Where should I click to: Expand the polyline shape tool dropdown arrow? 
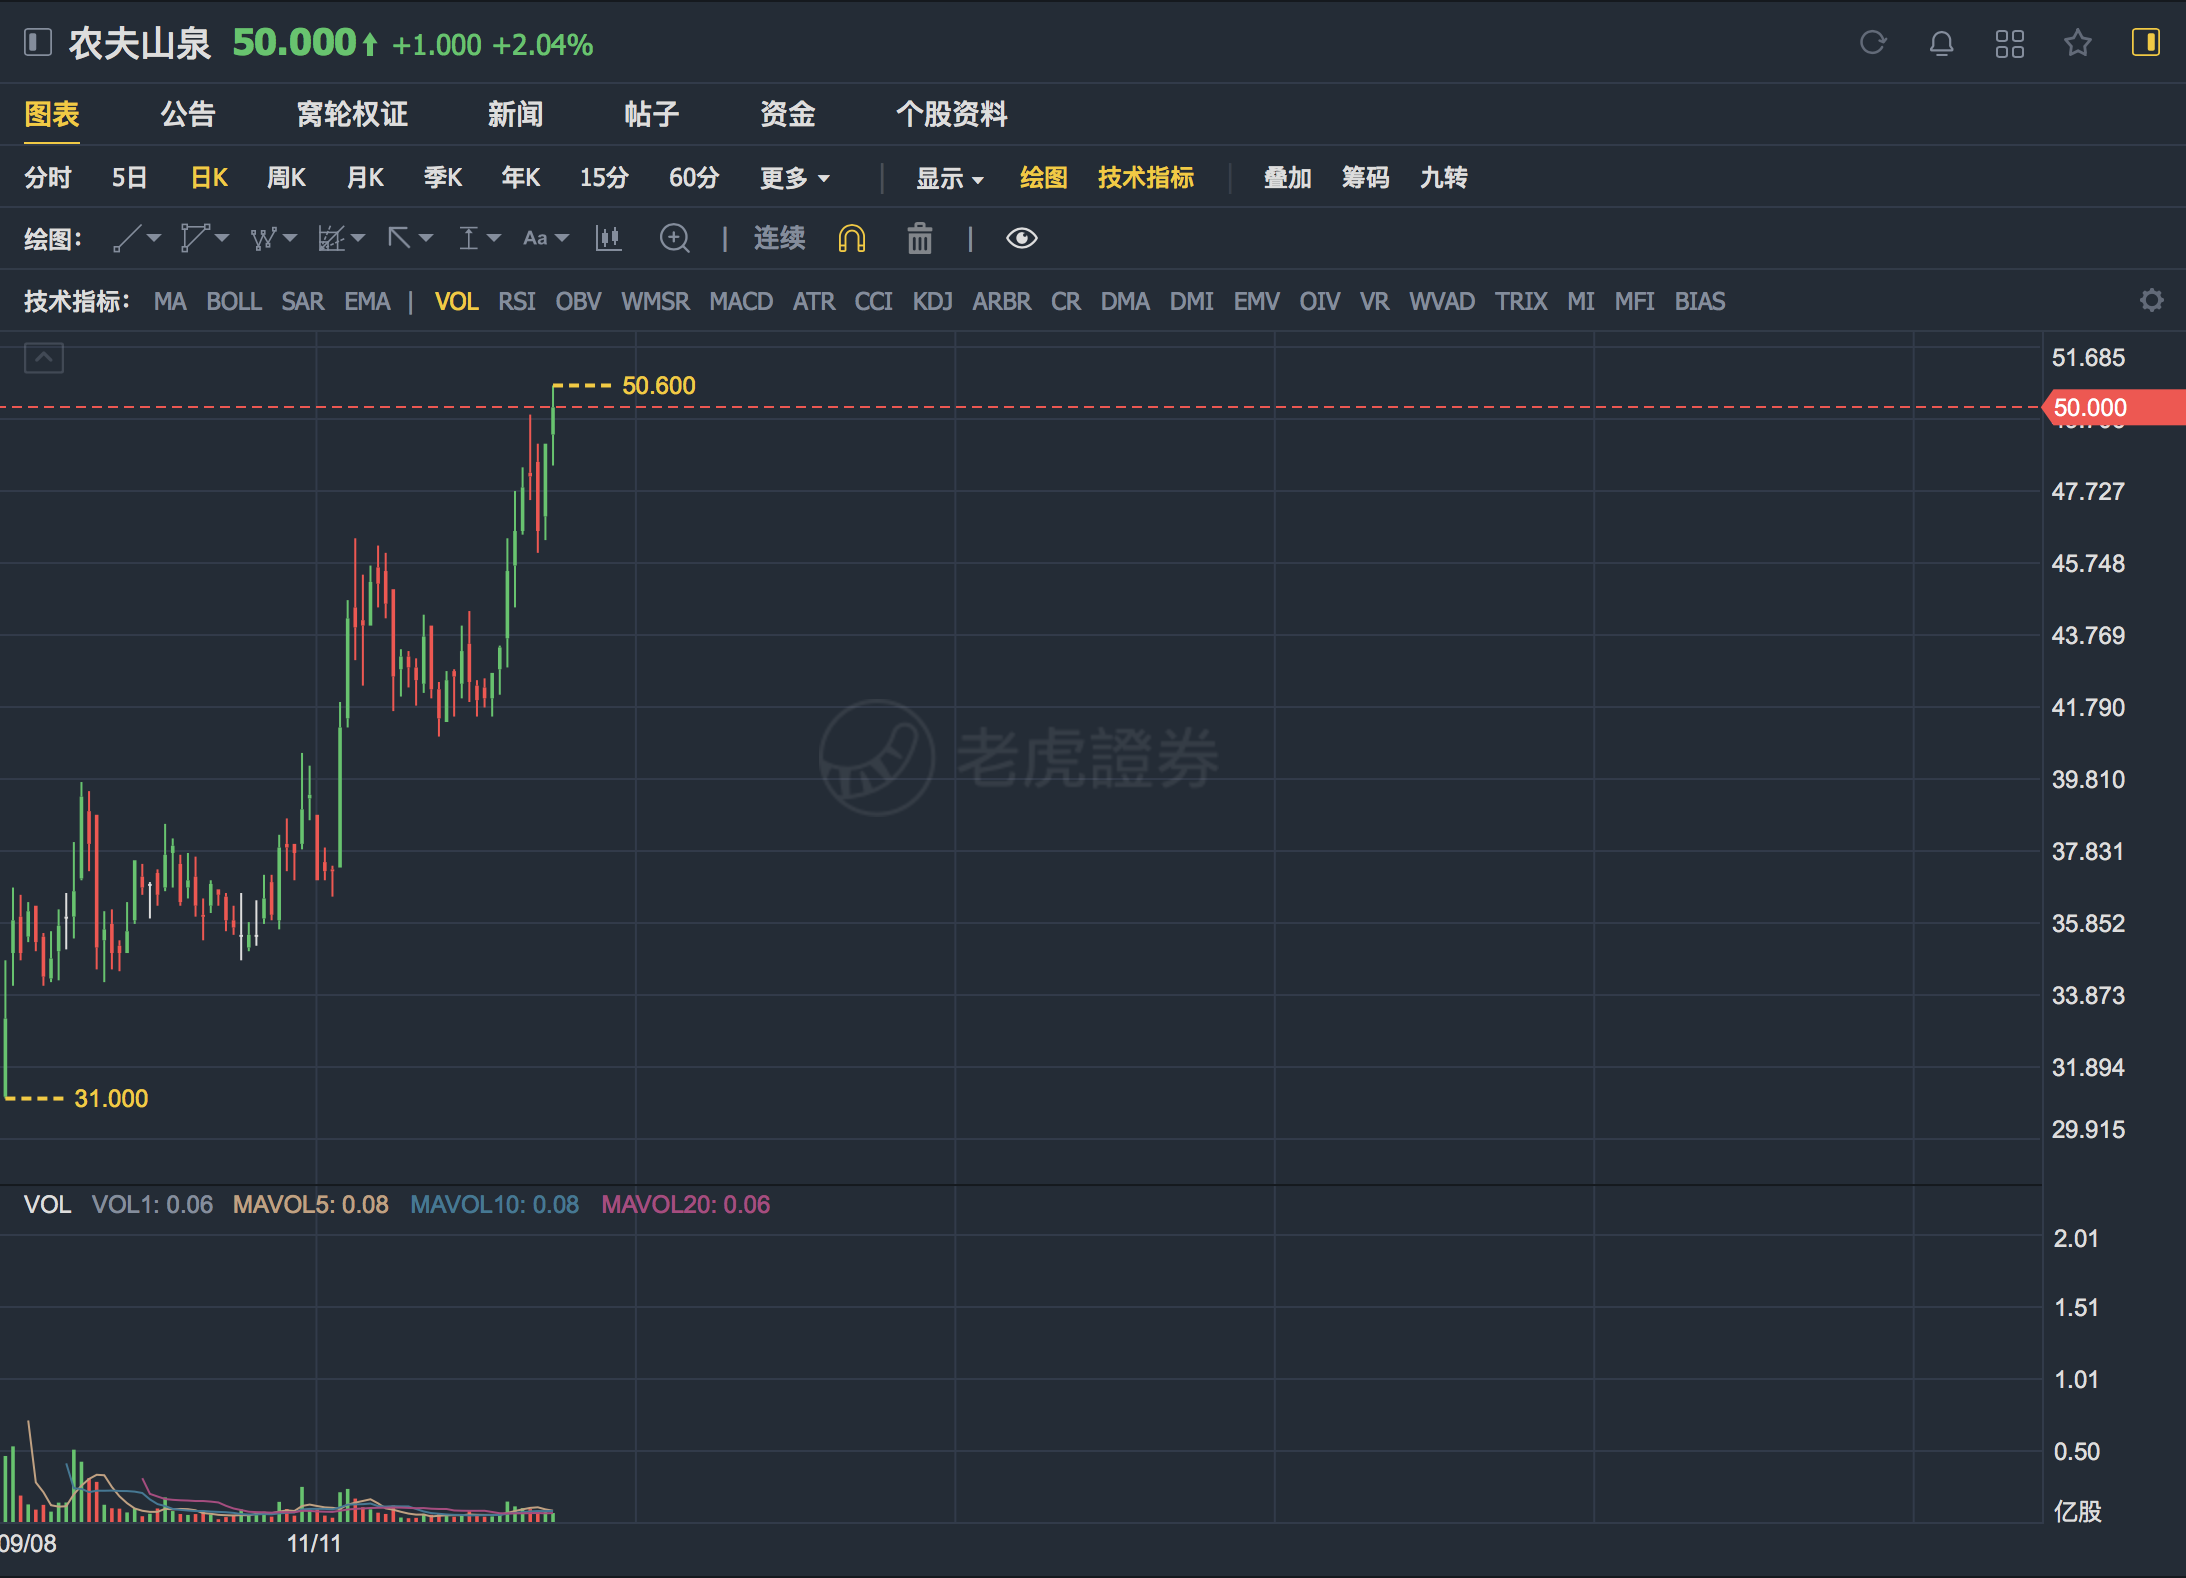222,238
